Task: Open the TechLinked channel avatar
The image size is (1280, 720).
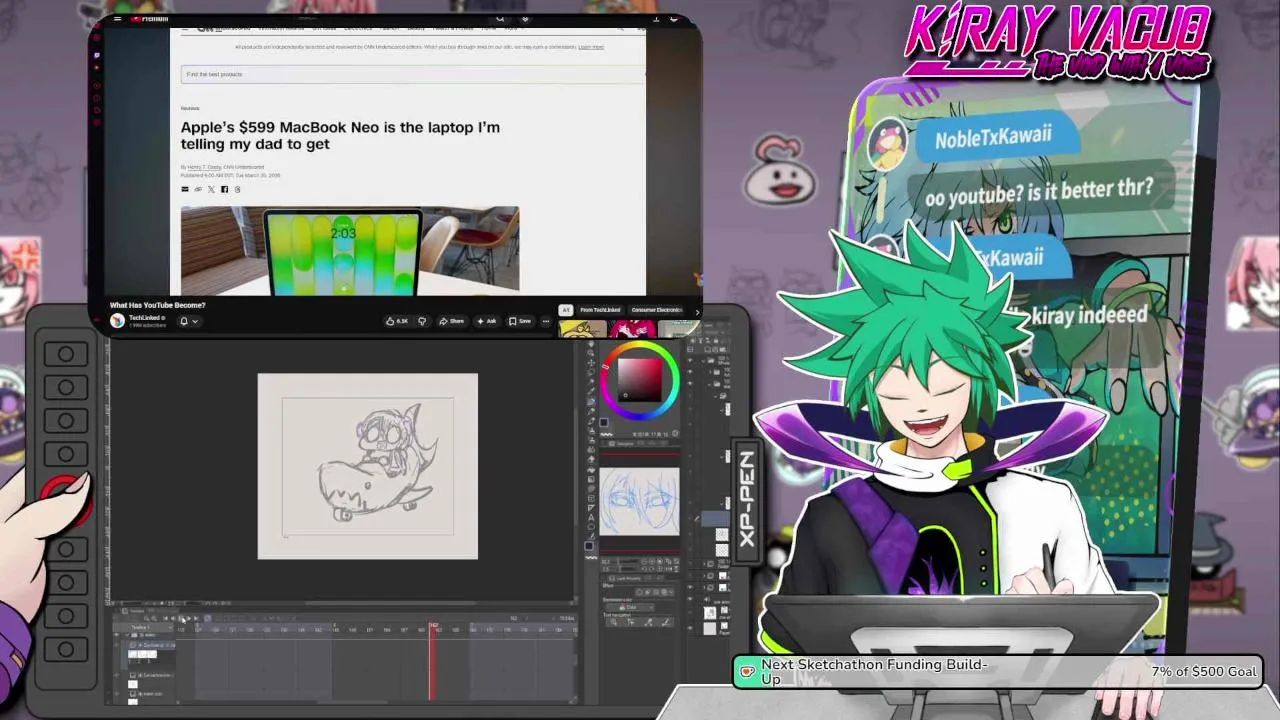Action: [117, 321]
